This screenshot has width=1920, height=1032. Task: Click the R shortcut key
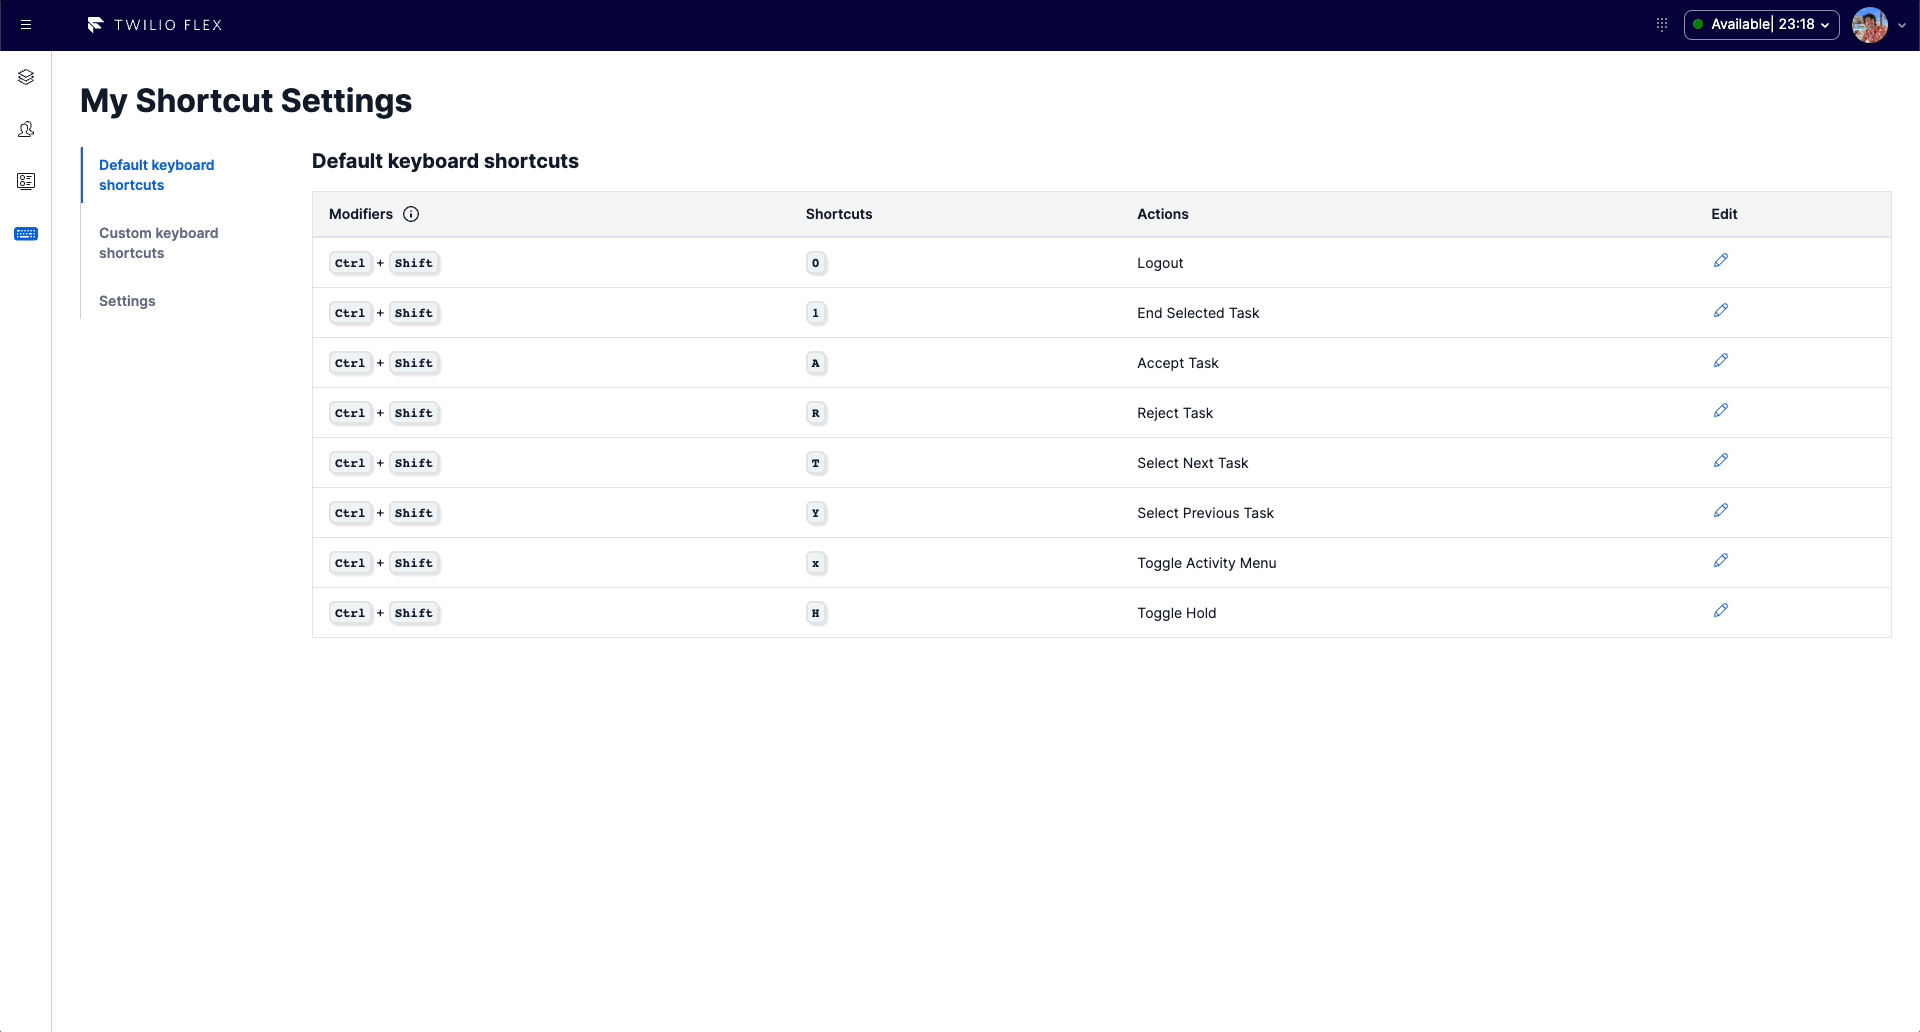click(x=816, y=413)
